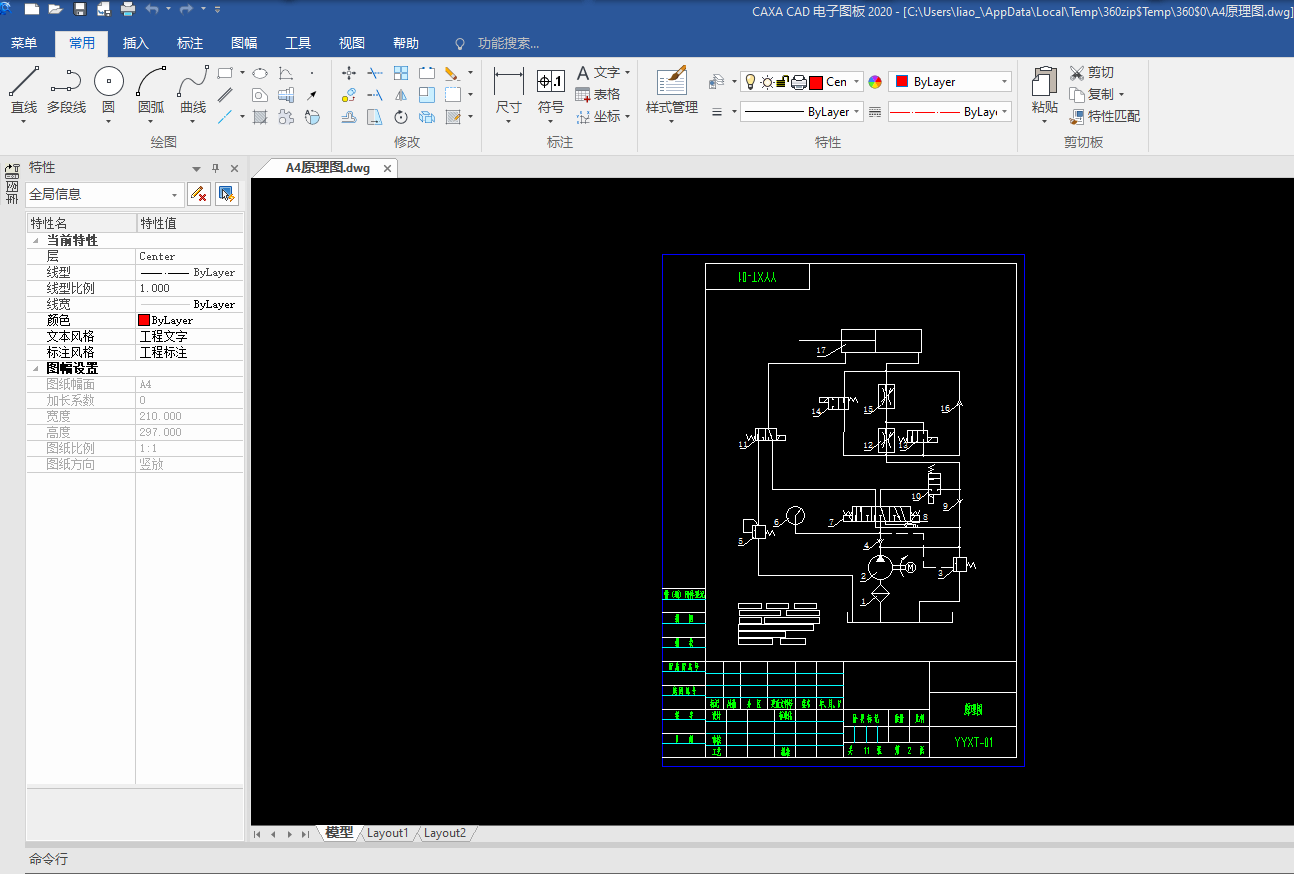Choose the rectangle drawing tool
Image resolution: width=1294 pixels, height=874 pixels.
tap(225, 73)
